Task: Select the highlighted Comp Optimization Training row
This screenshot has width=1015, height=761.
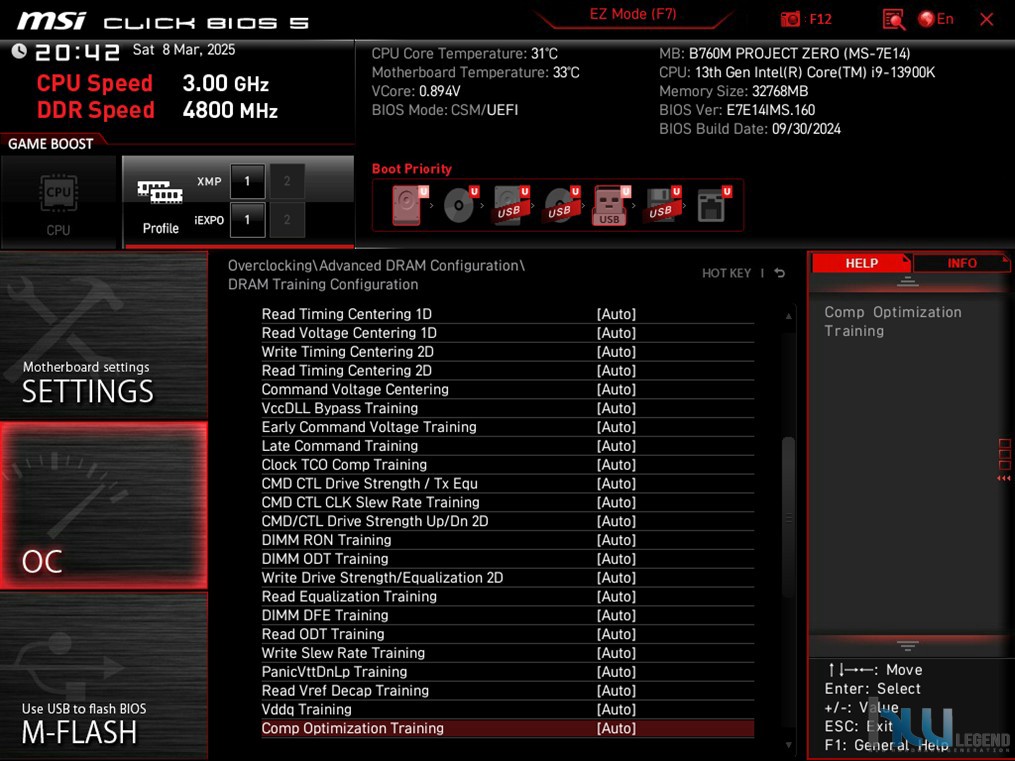Action: point(508,728)
